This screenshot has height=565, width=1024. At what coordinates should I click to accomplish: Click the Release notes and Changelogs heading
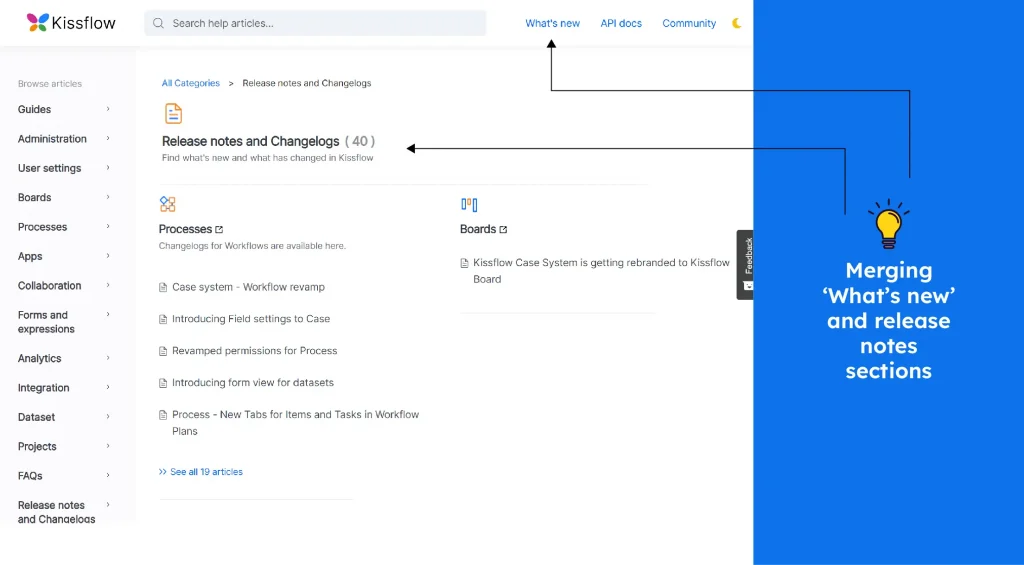[251, 141]
